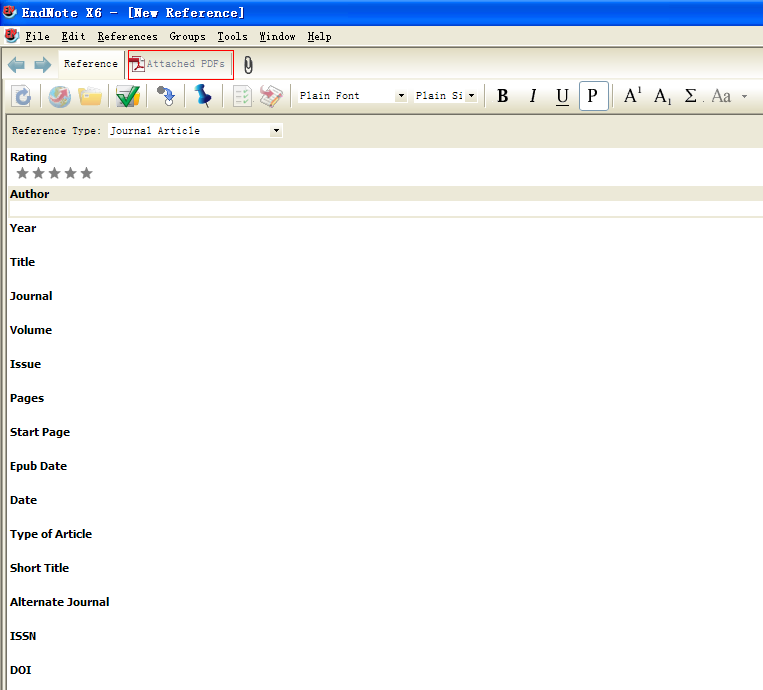Image resolution: width=763 pixels, height=690 pixels.
Task: Open the Help menu
Action: pos(319,36)
